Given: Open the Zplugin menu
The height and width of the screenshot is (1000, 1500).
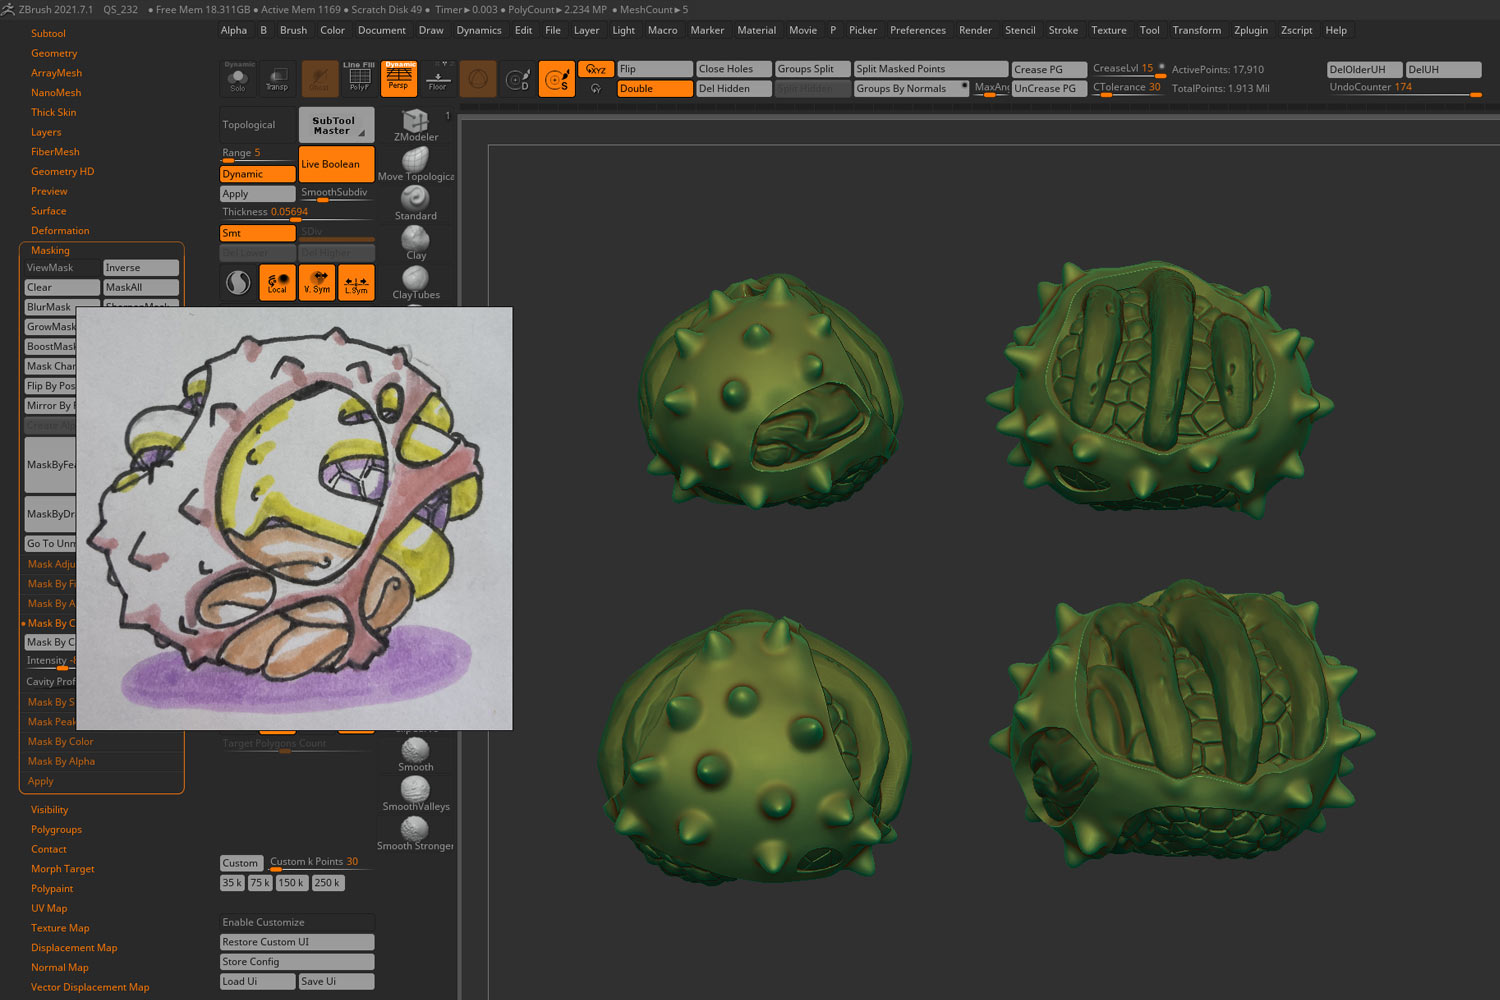Looking at the screenshot, I should (x=1251, y=30).
